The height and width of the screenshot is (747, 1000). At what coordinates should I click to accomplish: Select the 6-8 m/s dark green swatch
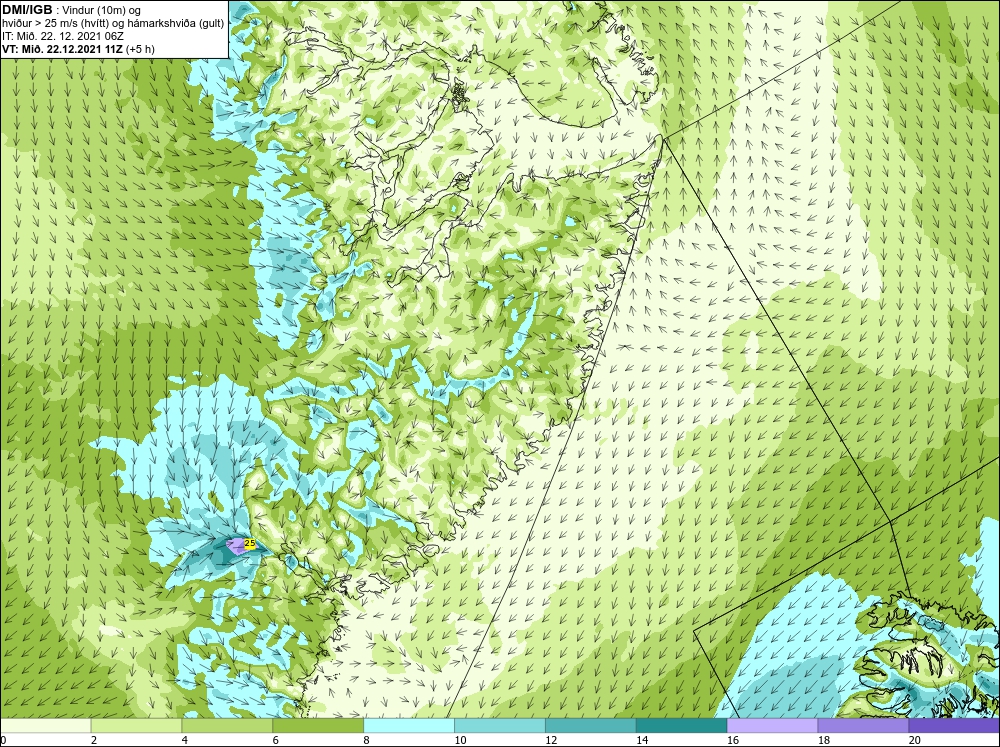[x=318, y=726]
